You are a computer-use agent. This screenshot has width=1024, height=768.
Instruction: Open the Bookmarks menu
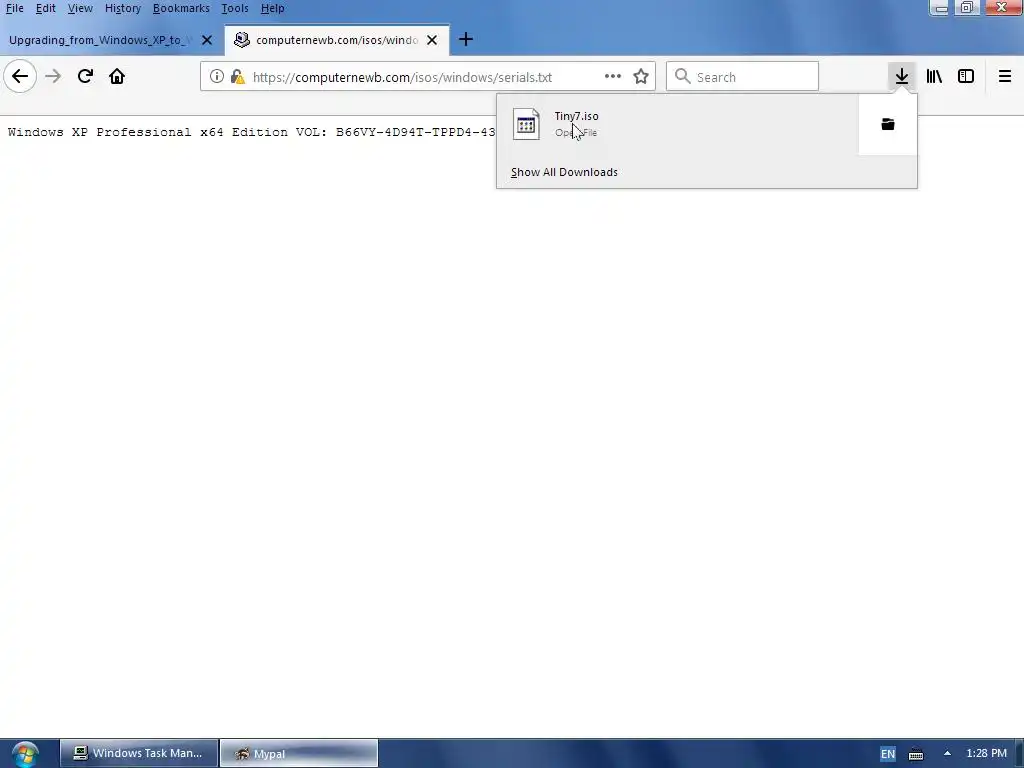pyautogui.click(x=181, y=8)
